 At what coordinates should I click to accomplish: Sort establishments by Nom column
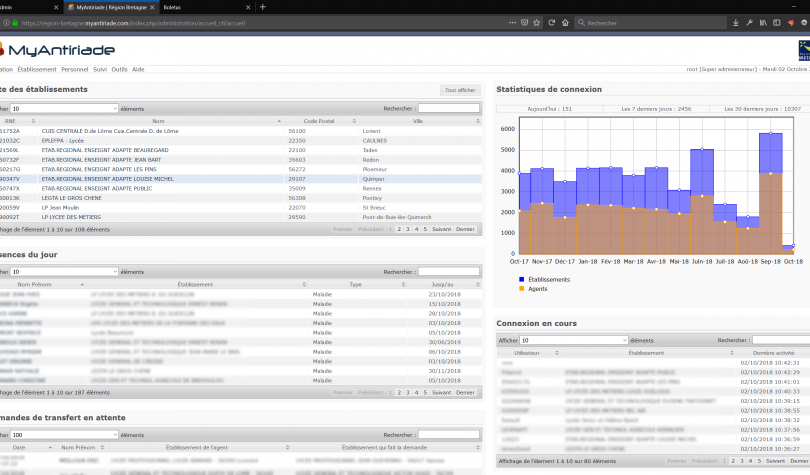click(161, 121)
